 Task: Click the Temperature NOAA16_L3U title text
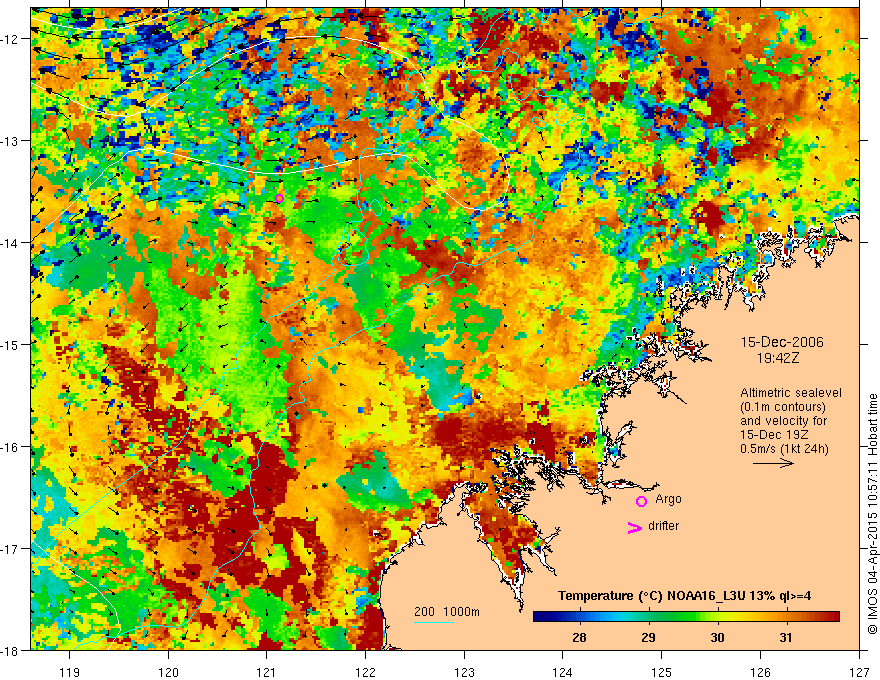(x=684, y=596)
